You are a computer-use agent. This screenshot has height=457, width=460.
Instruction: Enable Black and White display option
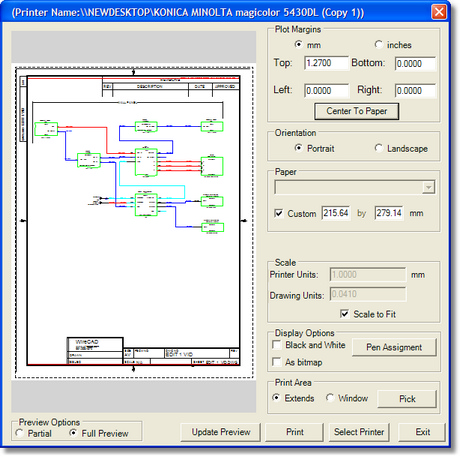click(276, 345)
